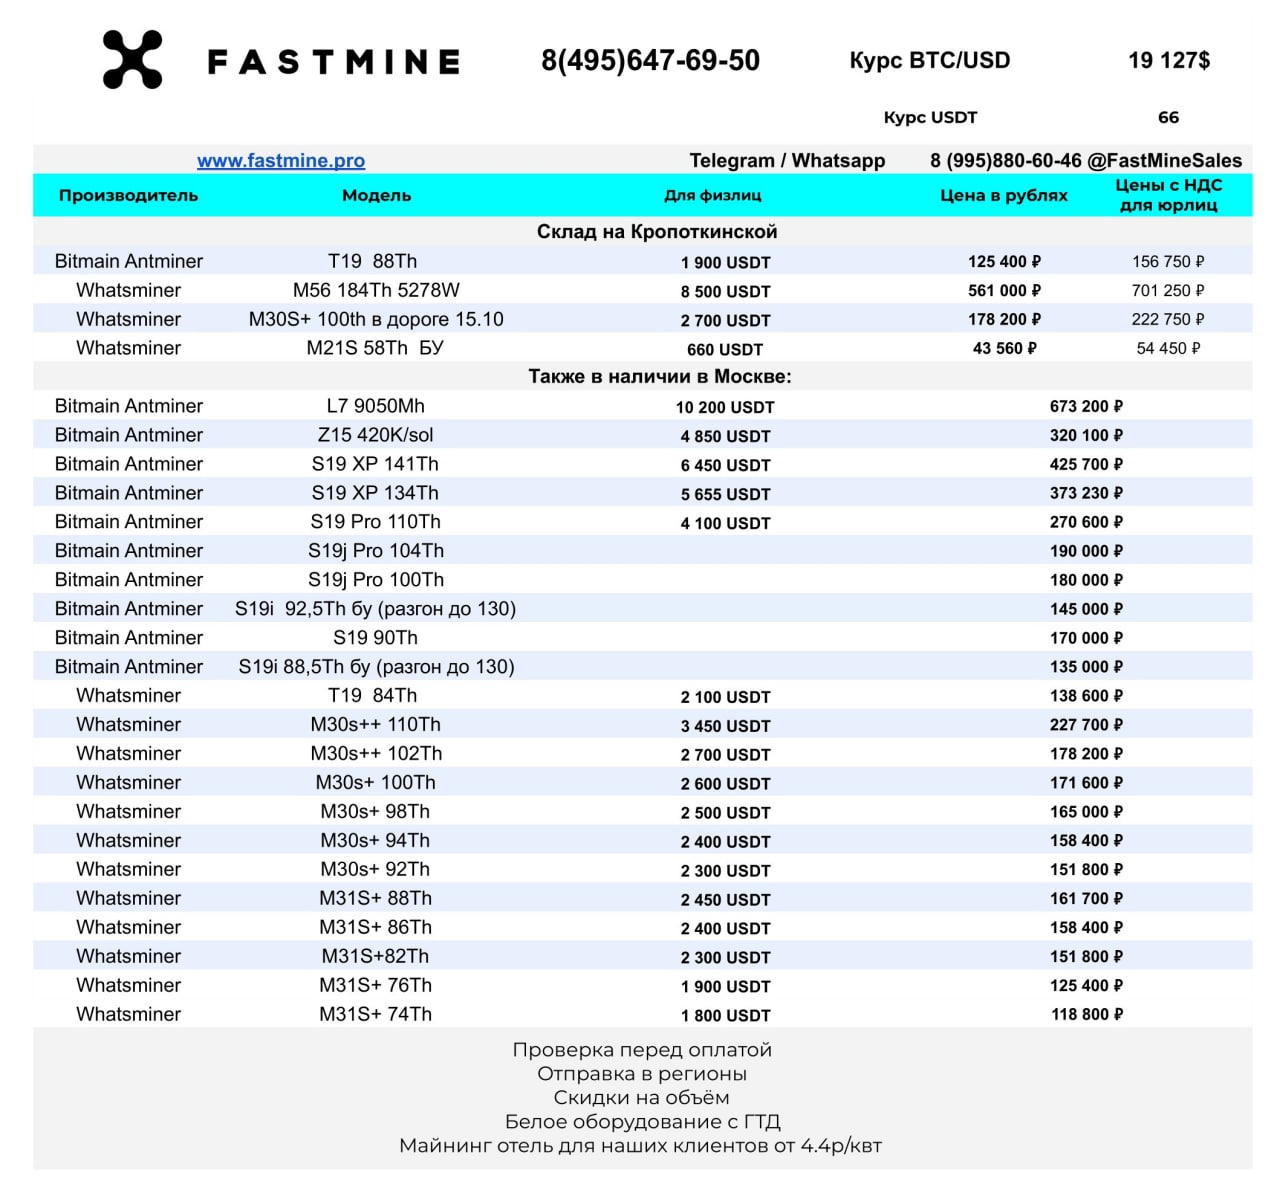Click the M21S 58Th БУ model cell

click(375, 348)
